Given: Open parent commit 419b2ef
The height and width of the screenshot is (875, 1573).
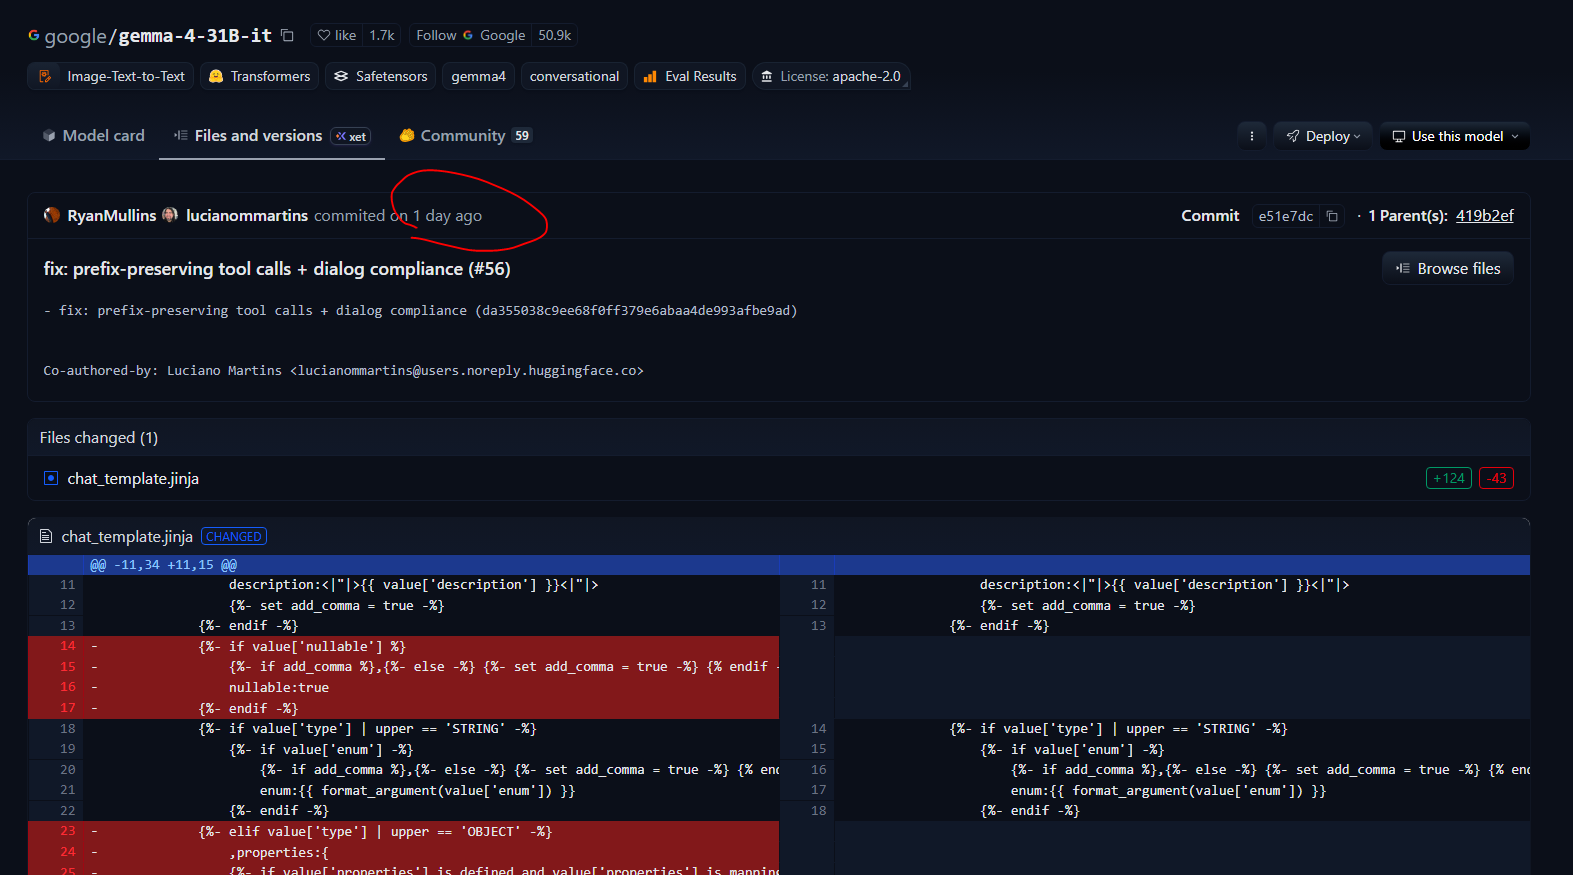Looking at the screenshot, I should pyautogui.click(x=1485, y=216).
